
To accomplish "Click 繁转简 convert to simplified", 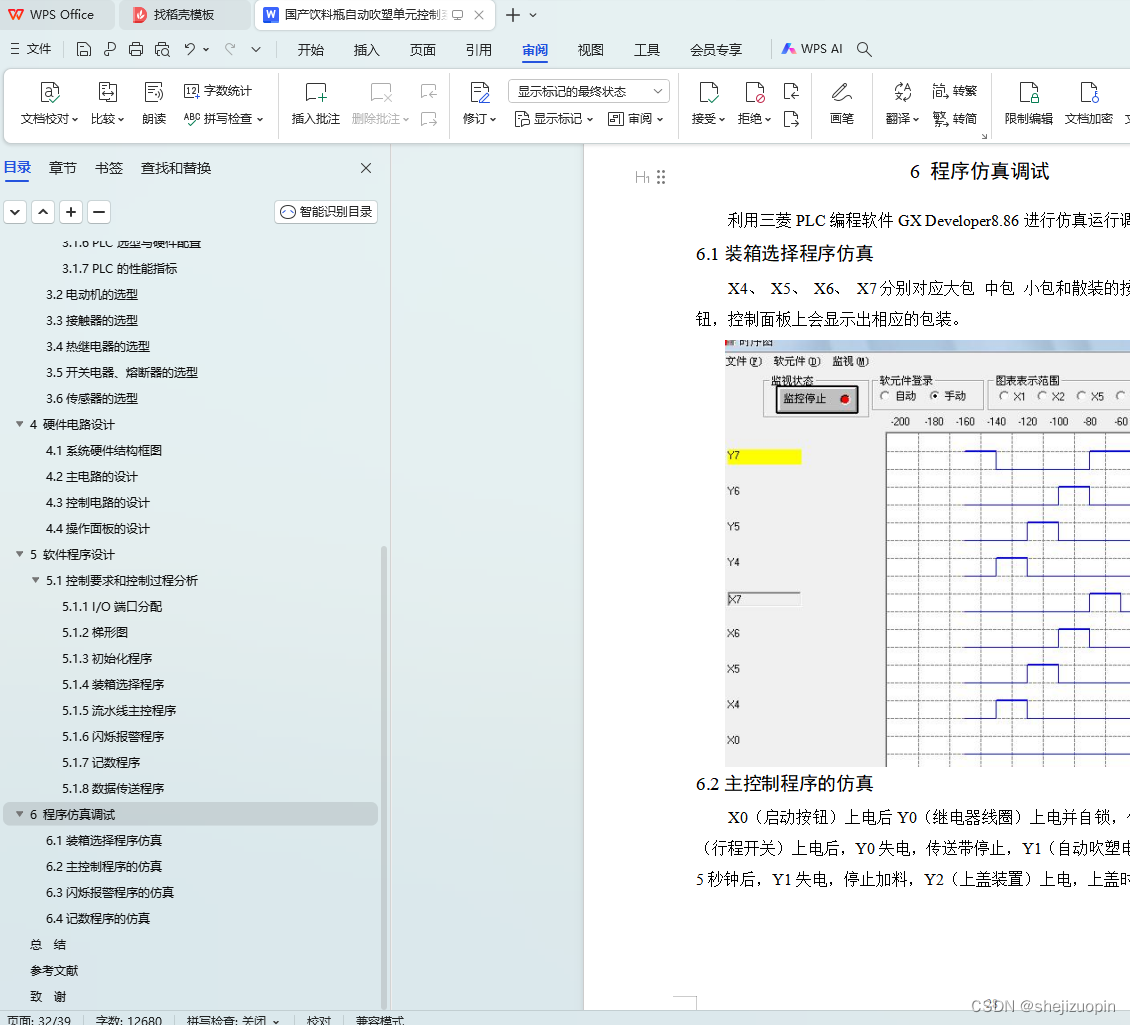I will tap(954, 118).
